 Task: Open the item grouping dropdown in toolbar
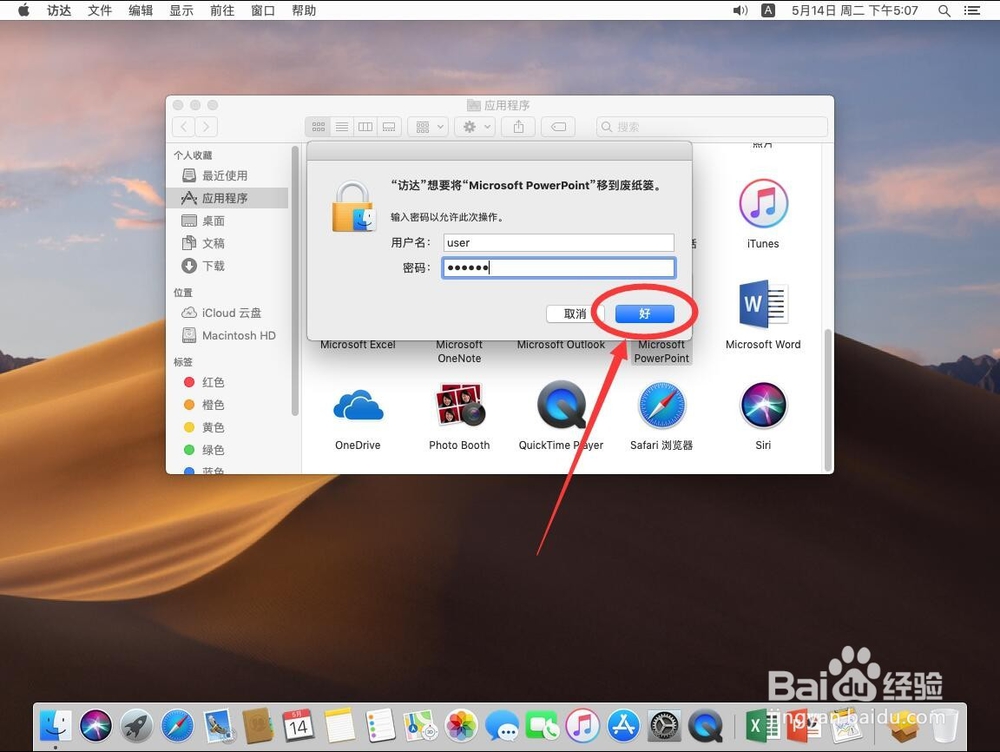click(x=429, y=127)
